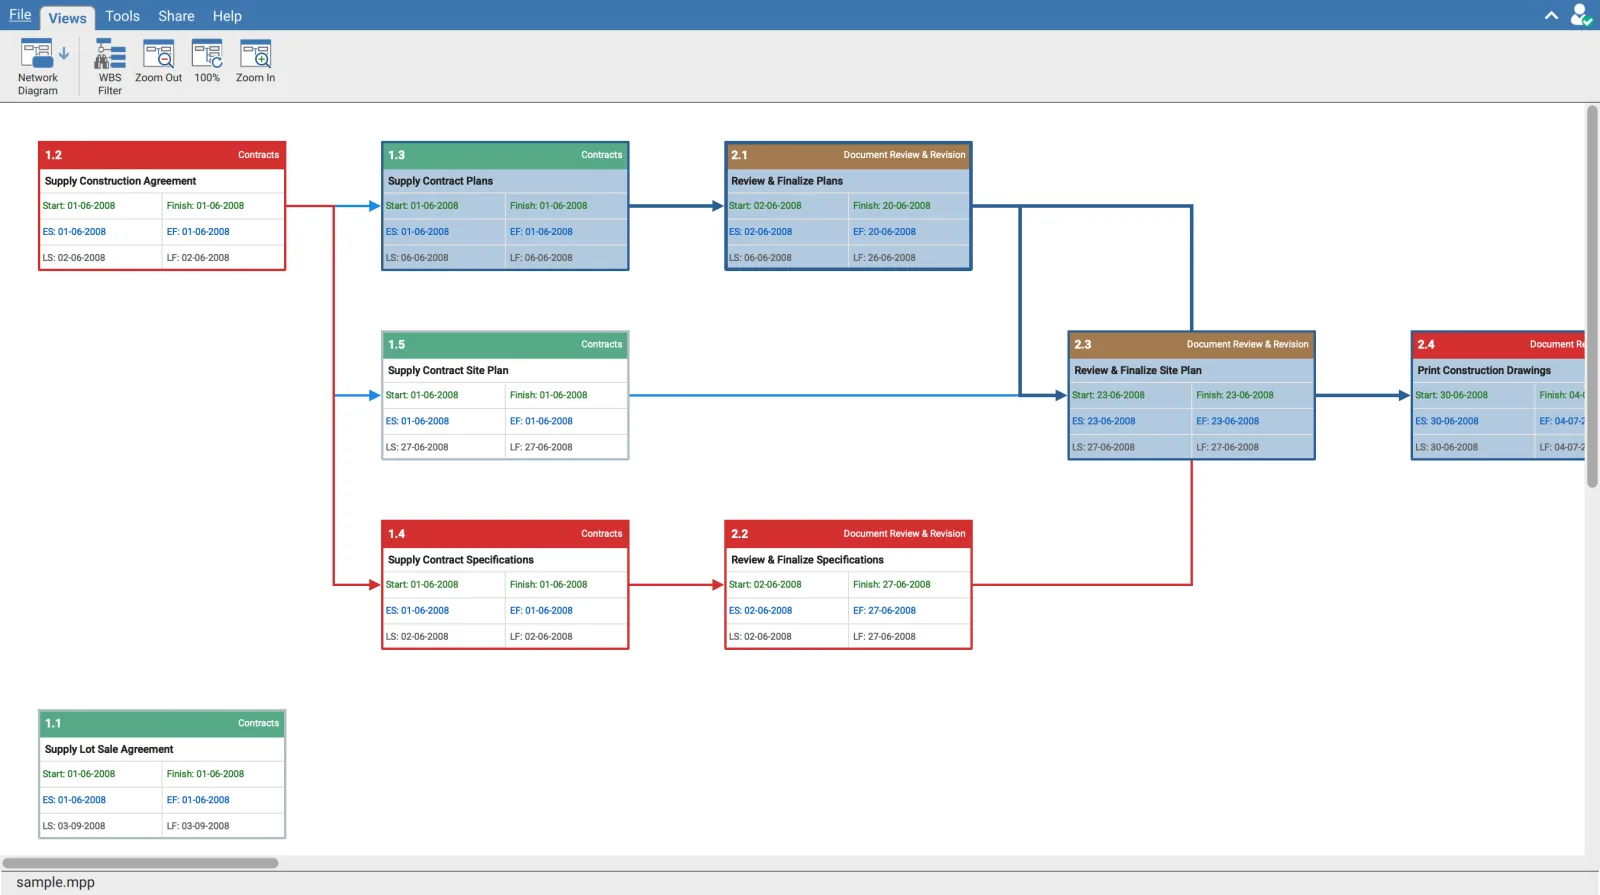The height and width of the screenshot is (895, 1600).
Task: Open the Network Diagram view dropdown
Action: point(63,54)
